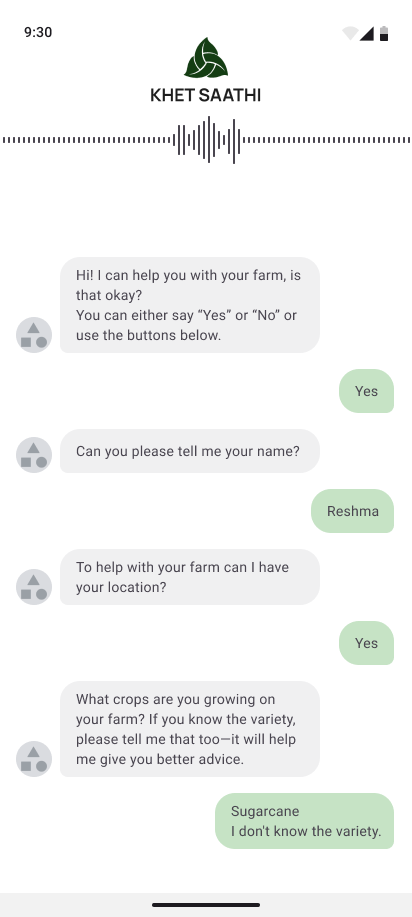Tap the bot avatar beside the greeting message

coord(34,335)
